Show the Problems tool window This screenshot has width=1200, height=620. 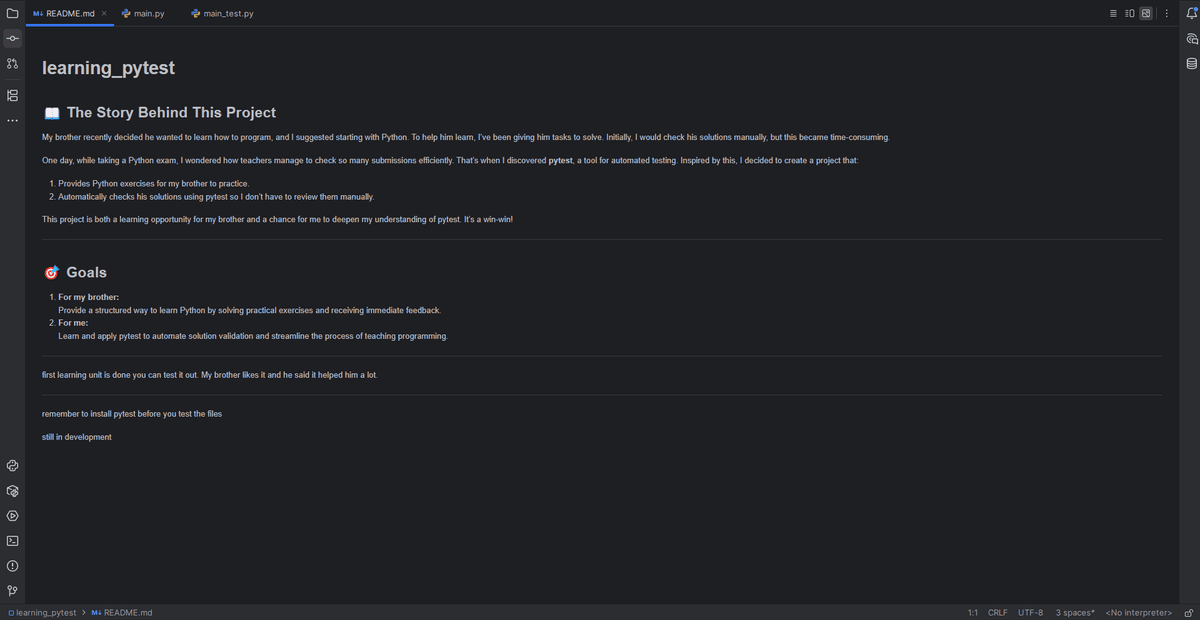12,566
